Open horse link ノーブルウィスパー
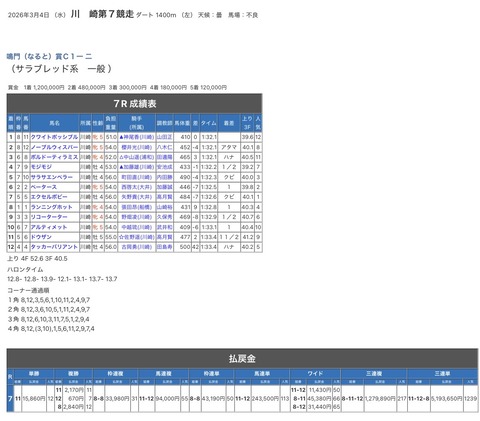The width and height of the screenshot is (480, 421). (54, 147)
